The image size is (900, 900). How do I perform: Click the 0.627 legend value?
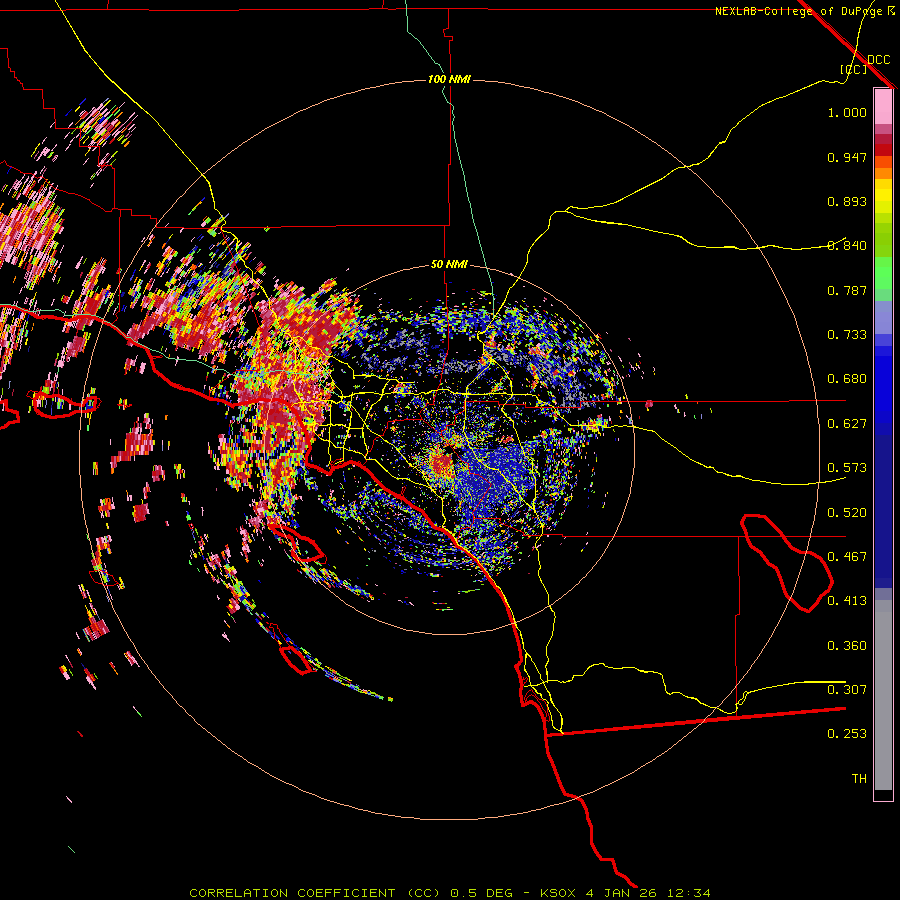point(847,424)
